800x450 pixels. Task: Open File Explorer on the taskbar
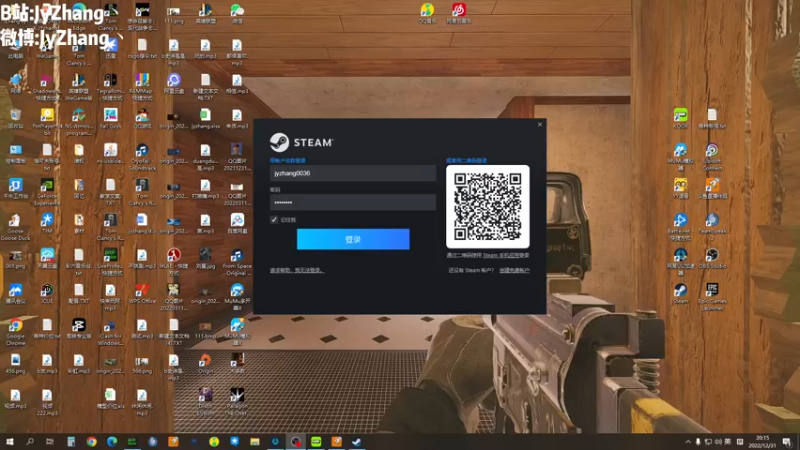[255, 442]
